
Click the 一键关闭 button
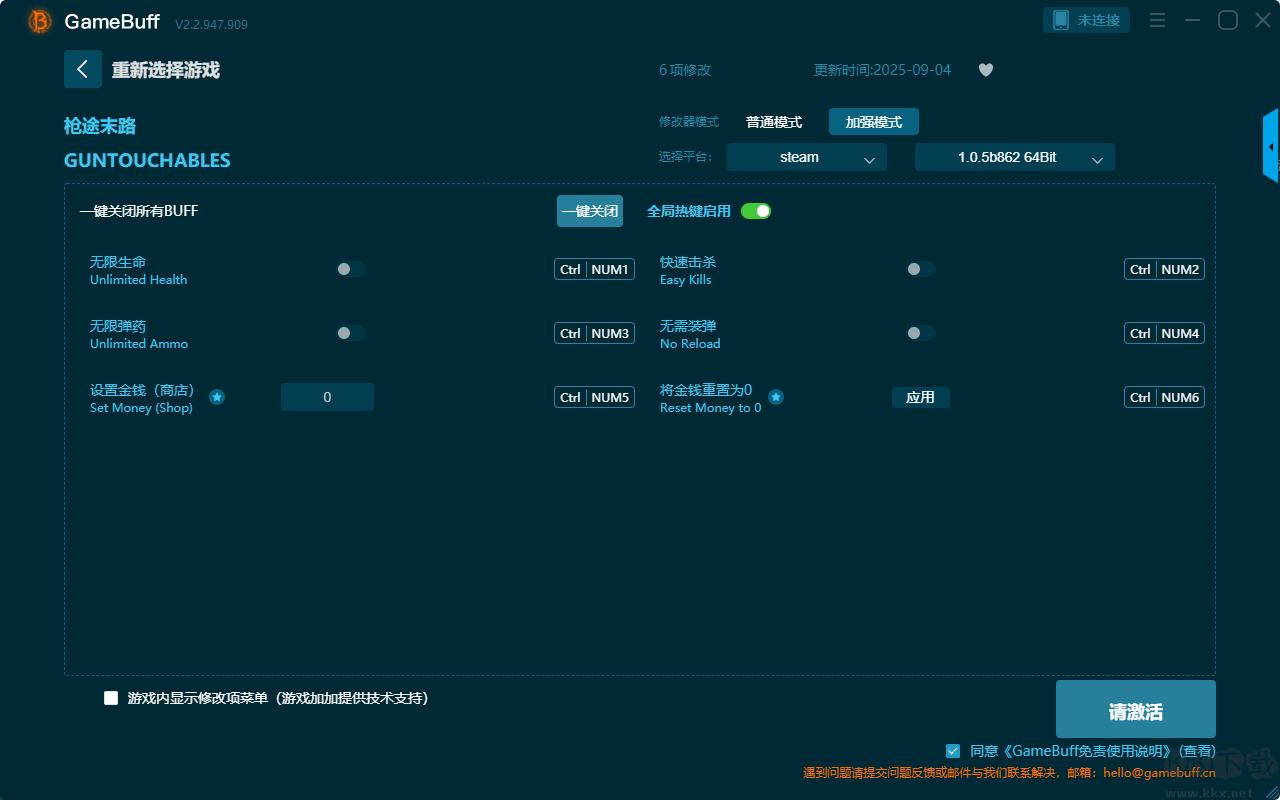pos(590,211)
